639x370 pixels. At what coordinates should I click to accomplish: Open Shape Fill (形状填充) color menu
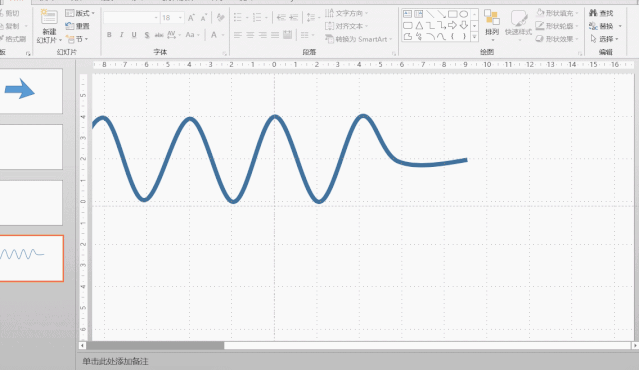coord(557,13)
